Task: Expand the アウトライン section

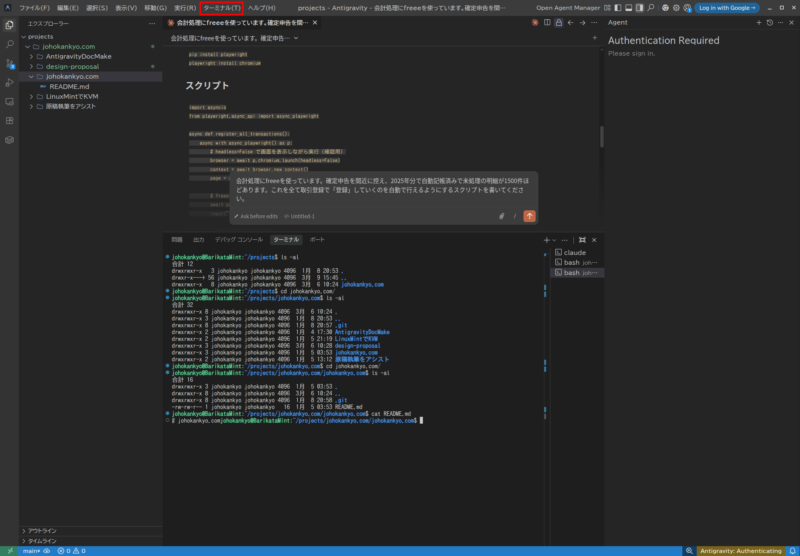Action: 41,530
